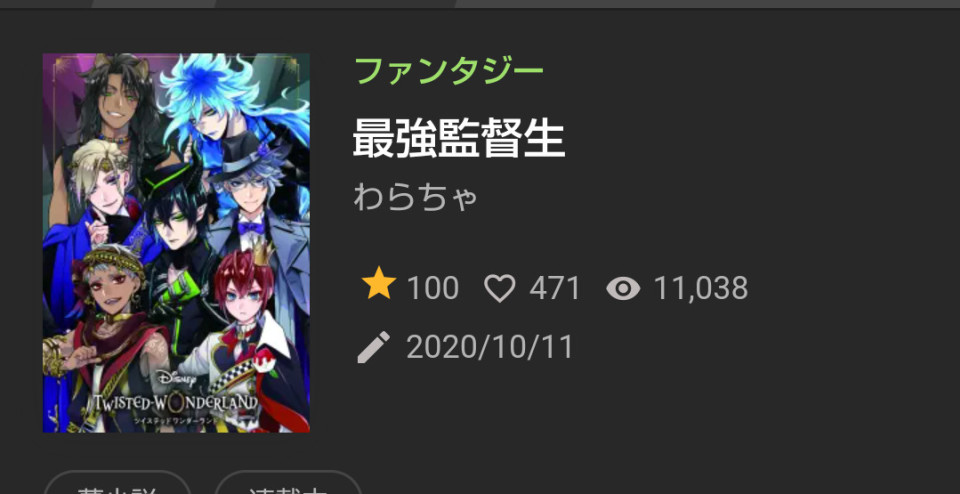Screen dimensions: 960x494
Task: Click the pencil last-updated icon
Action: [x=373, y=347]
